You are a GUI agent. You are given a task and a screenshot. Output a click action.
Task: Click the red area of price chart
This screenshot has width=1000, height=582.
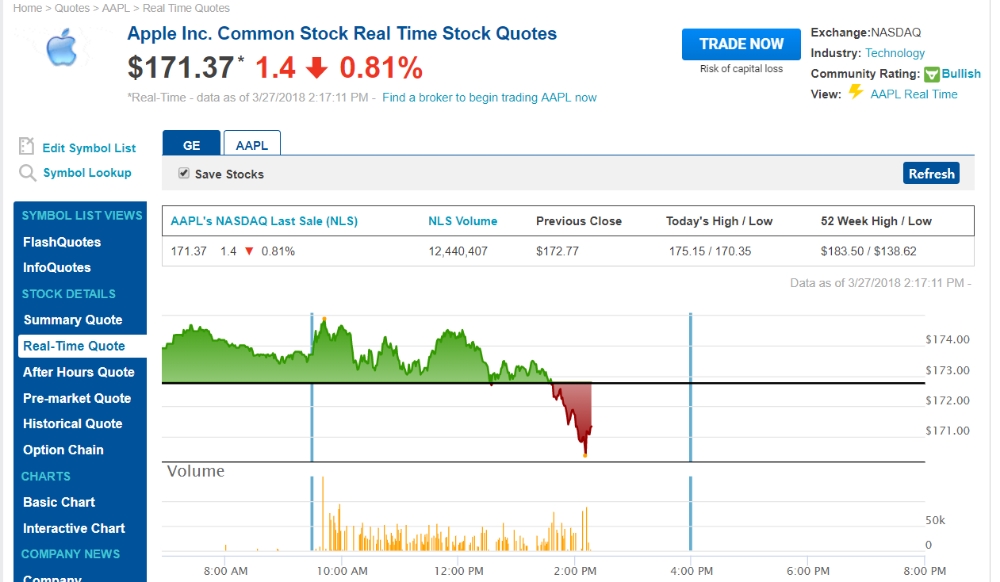[x=576, y=405]
